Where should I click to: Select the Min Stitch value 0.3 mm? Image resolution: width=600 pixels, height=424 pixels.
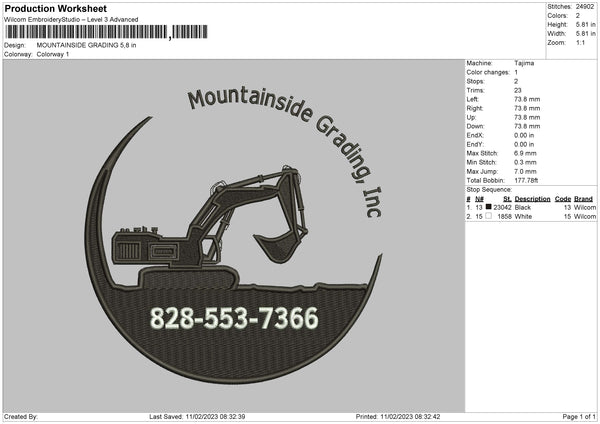point(525,162)
